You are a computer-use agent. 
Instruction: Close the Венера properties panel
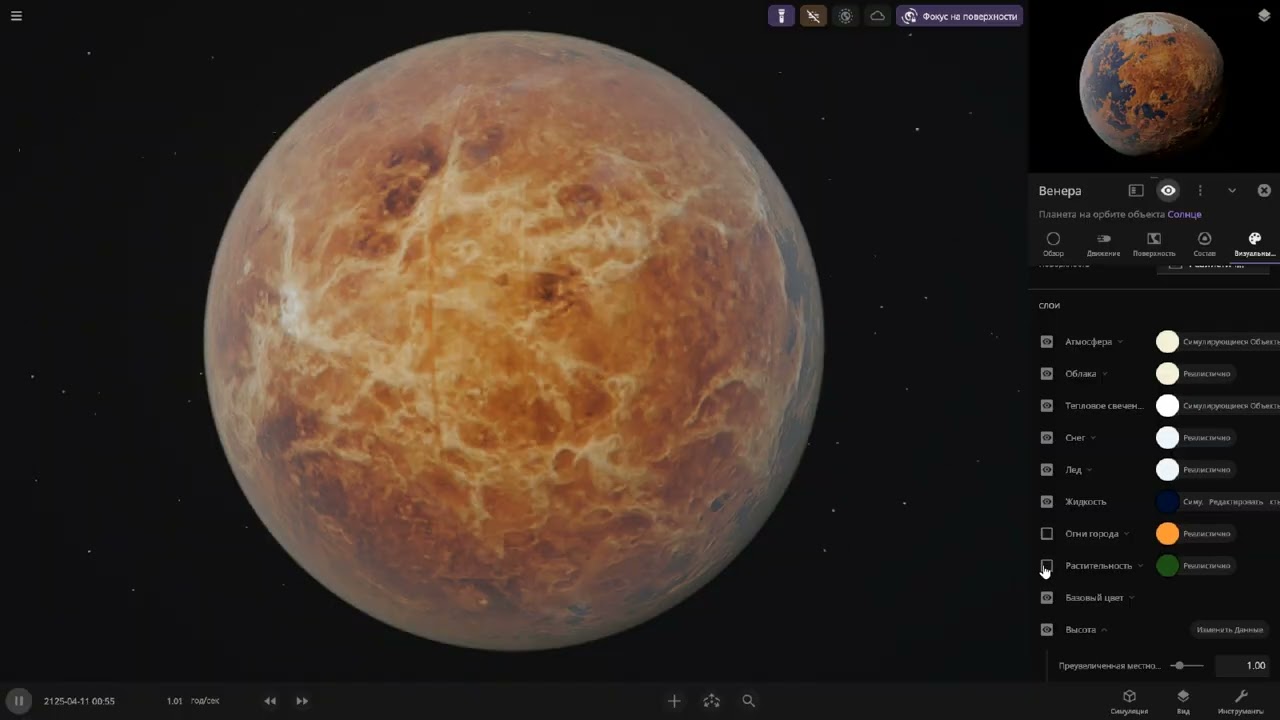(1264, 190)
